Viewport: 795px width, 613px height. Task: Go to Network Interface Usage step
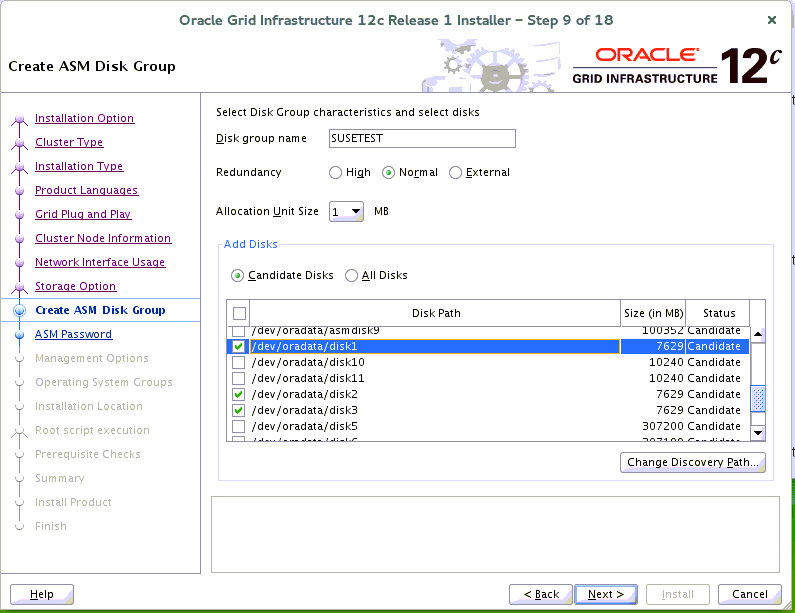(100, 263)
